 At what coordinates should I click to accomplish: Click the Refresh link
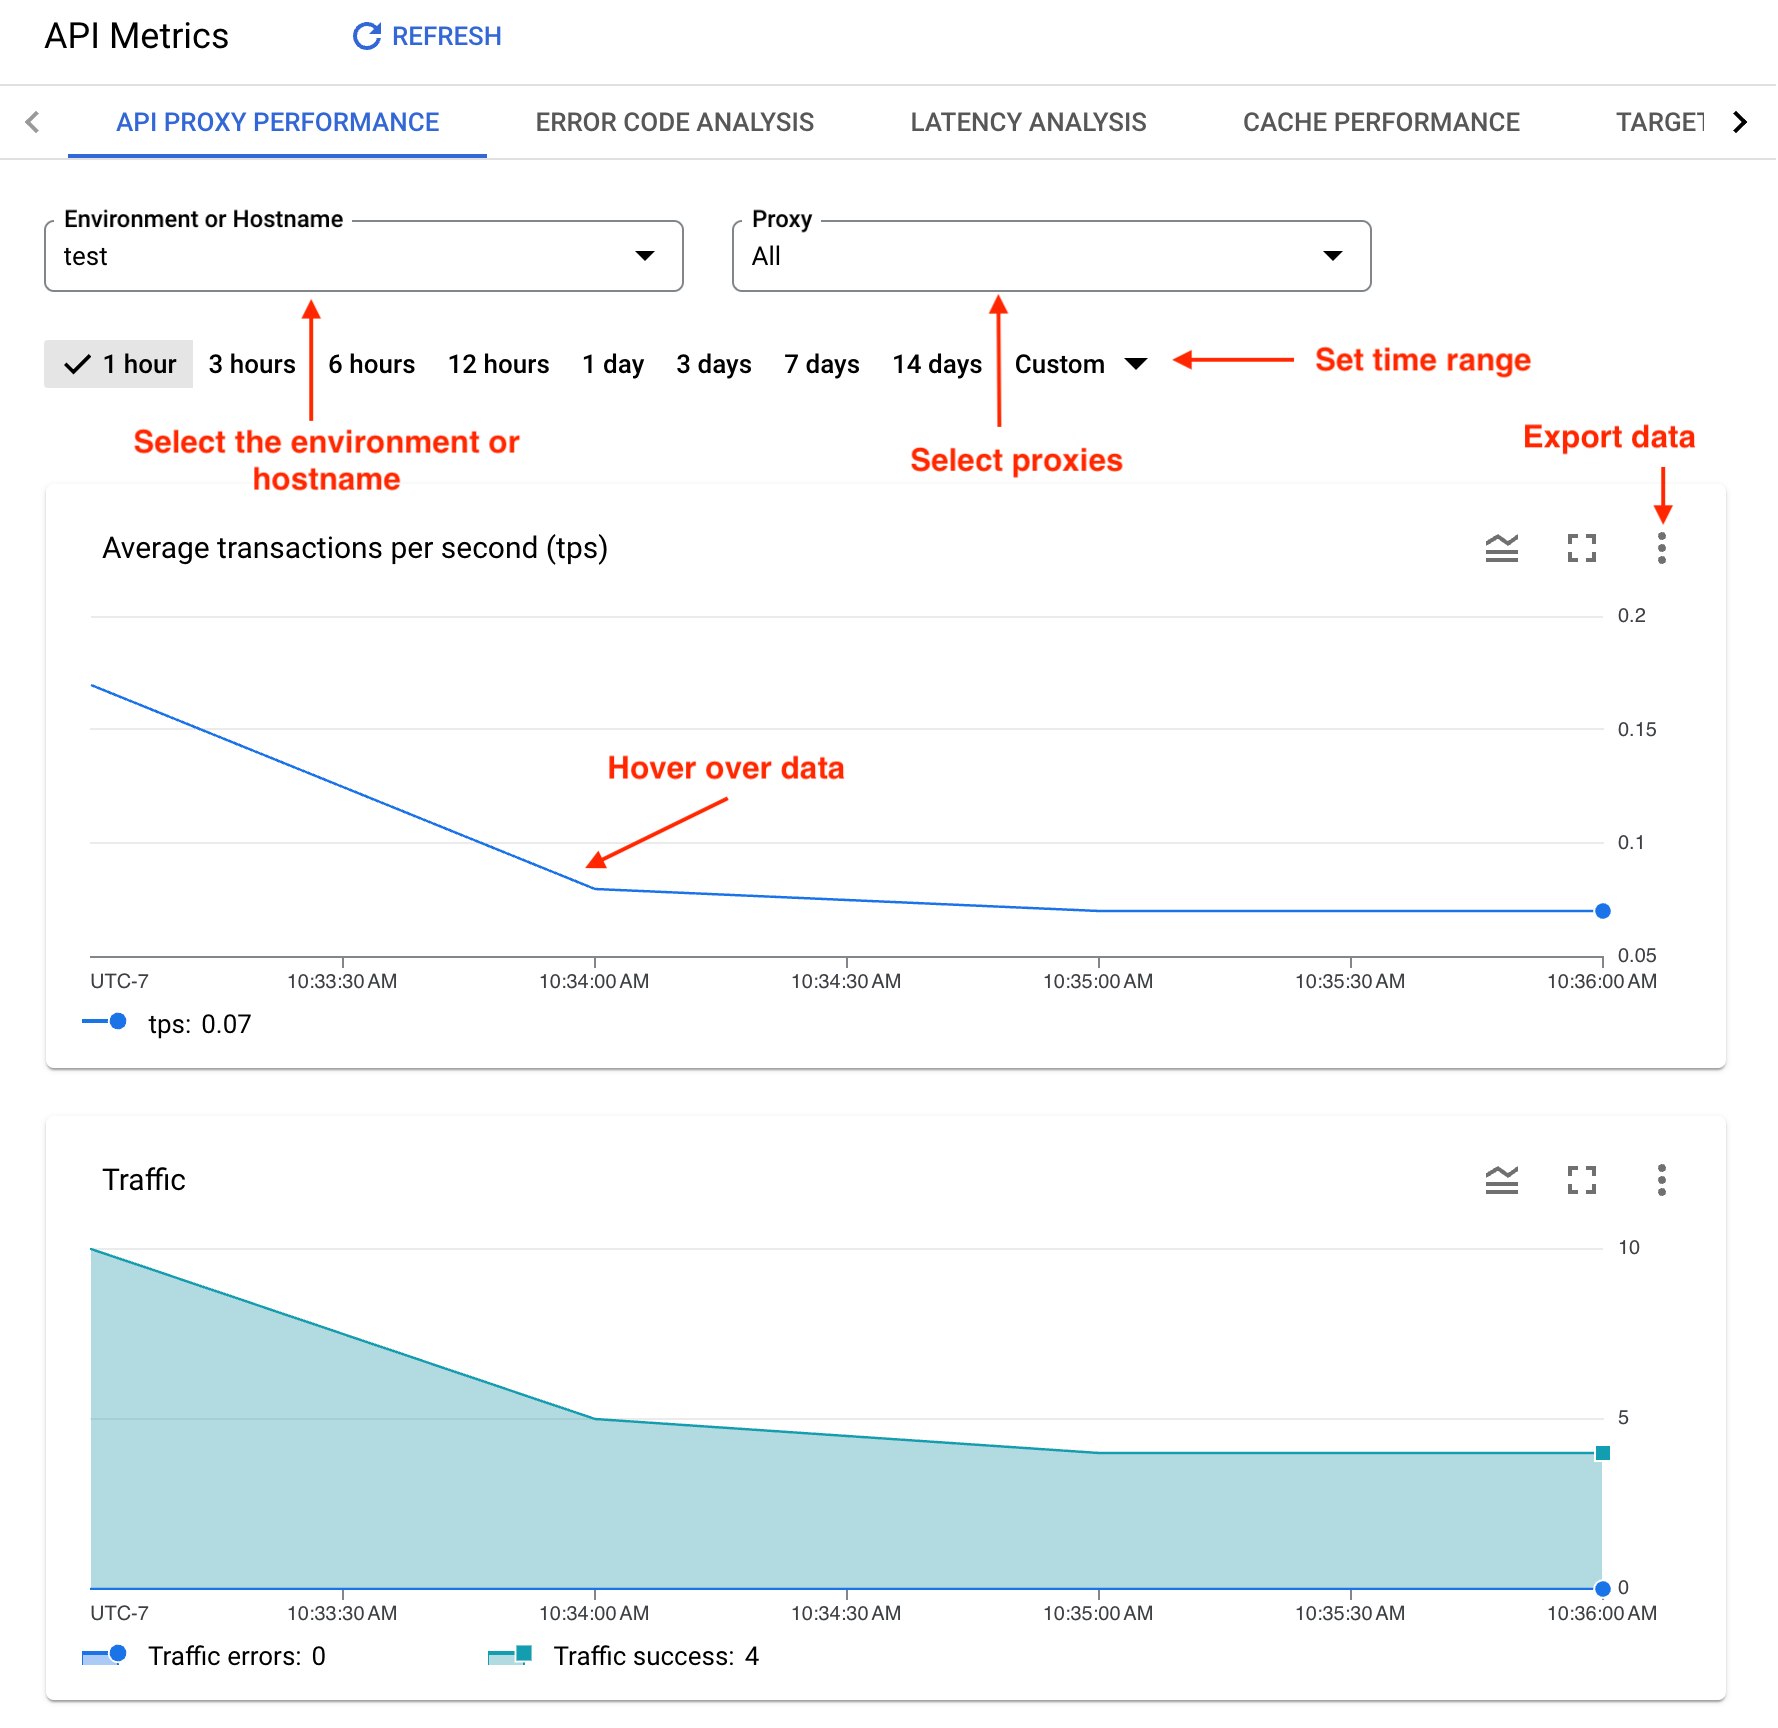(x=447, y=36)
